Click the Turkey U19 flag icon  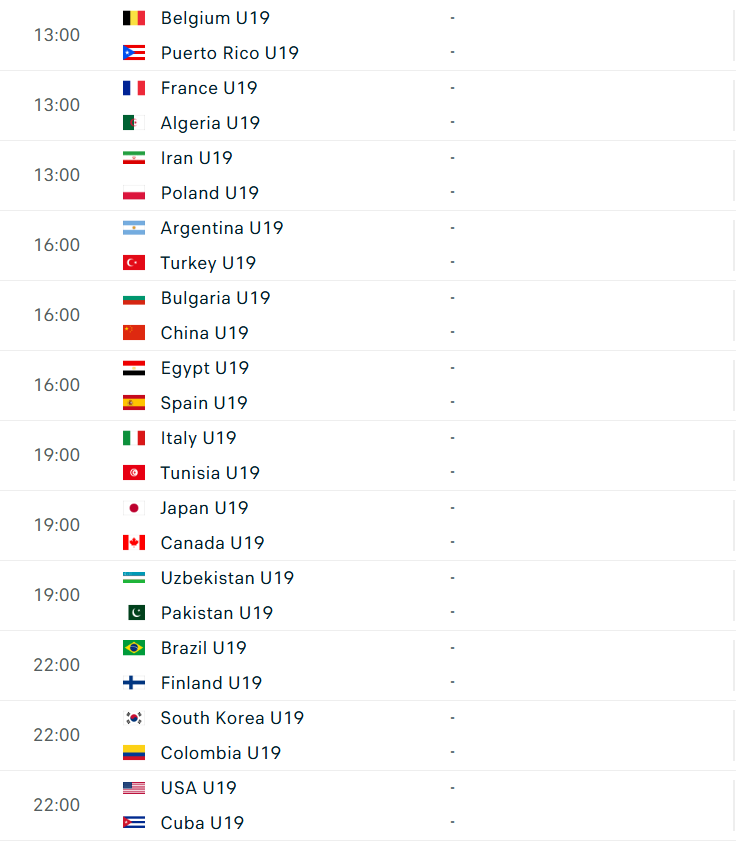point(134,262)
